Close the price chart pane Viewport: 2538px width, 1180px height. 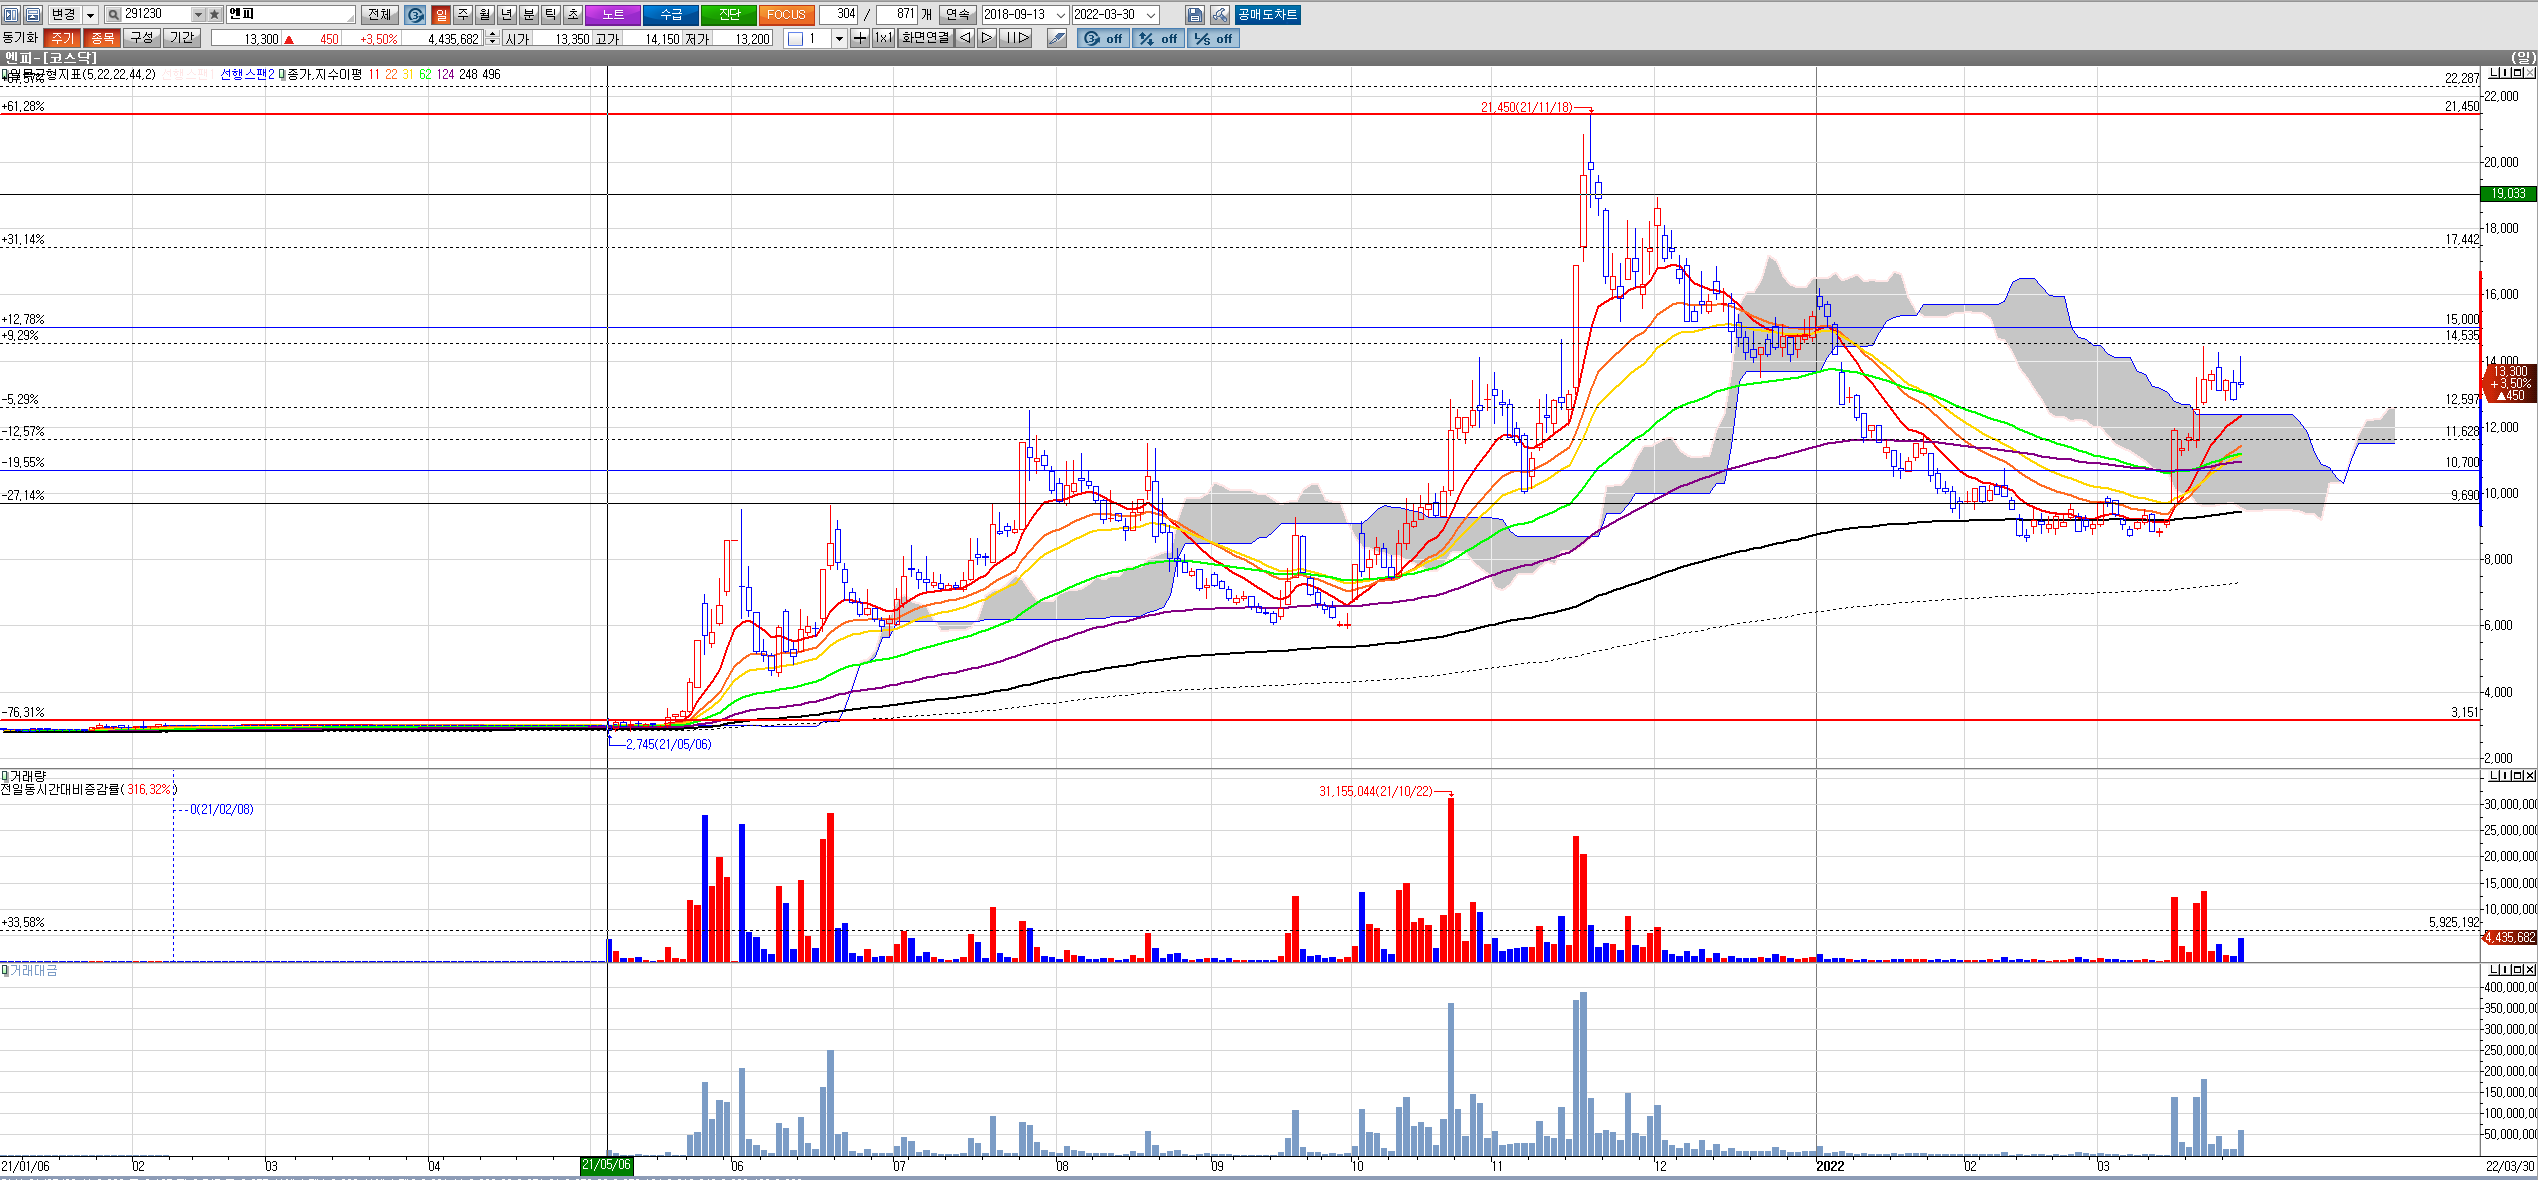tap(2530, 73)
